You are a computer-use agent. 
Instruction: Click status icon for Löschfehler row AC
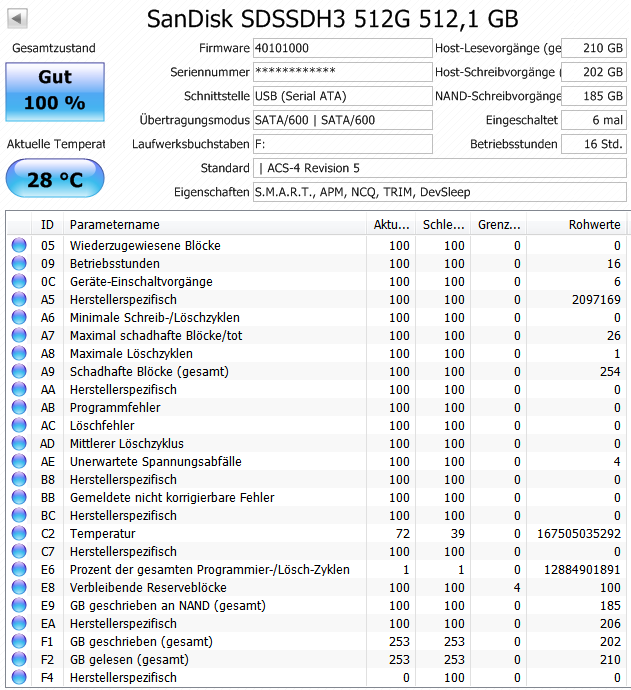click(19, 426)
